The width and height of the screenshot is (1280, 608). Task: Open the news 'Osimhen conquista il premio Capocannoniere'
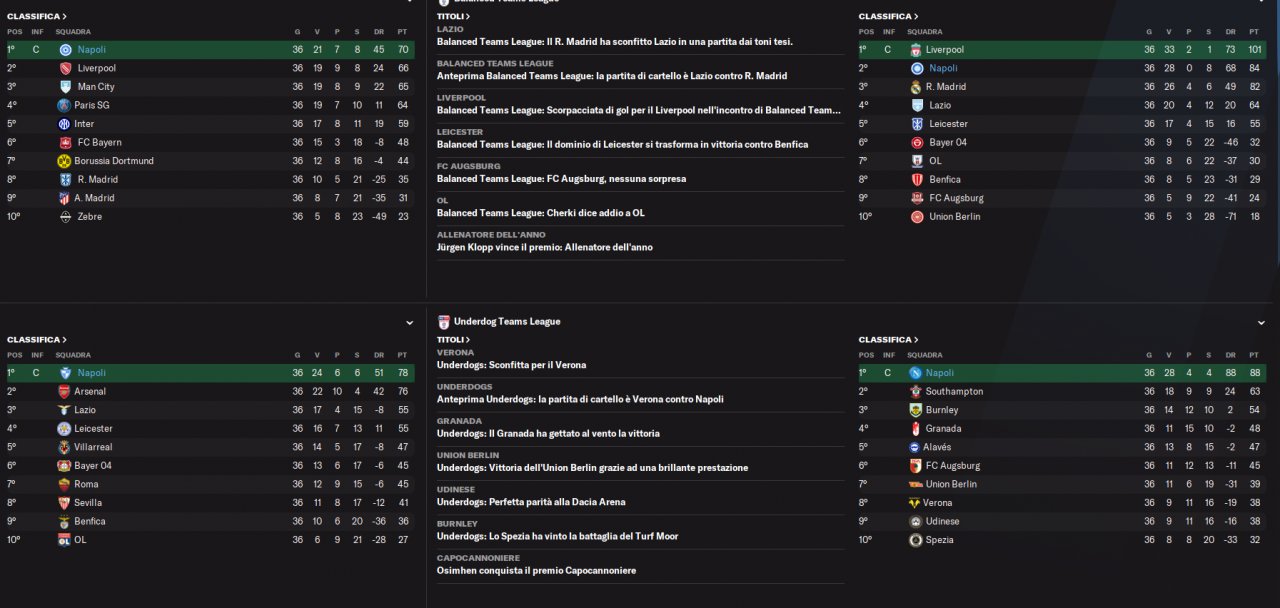tap(536, 571)
